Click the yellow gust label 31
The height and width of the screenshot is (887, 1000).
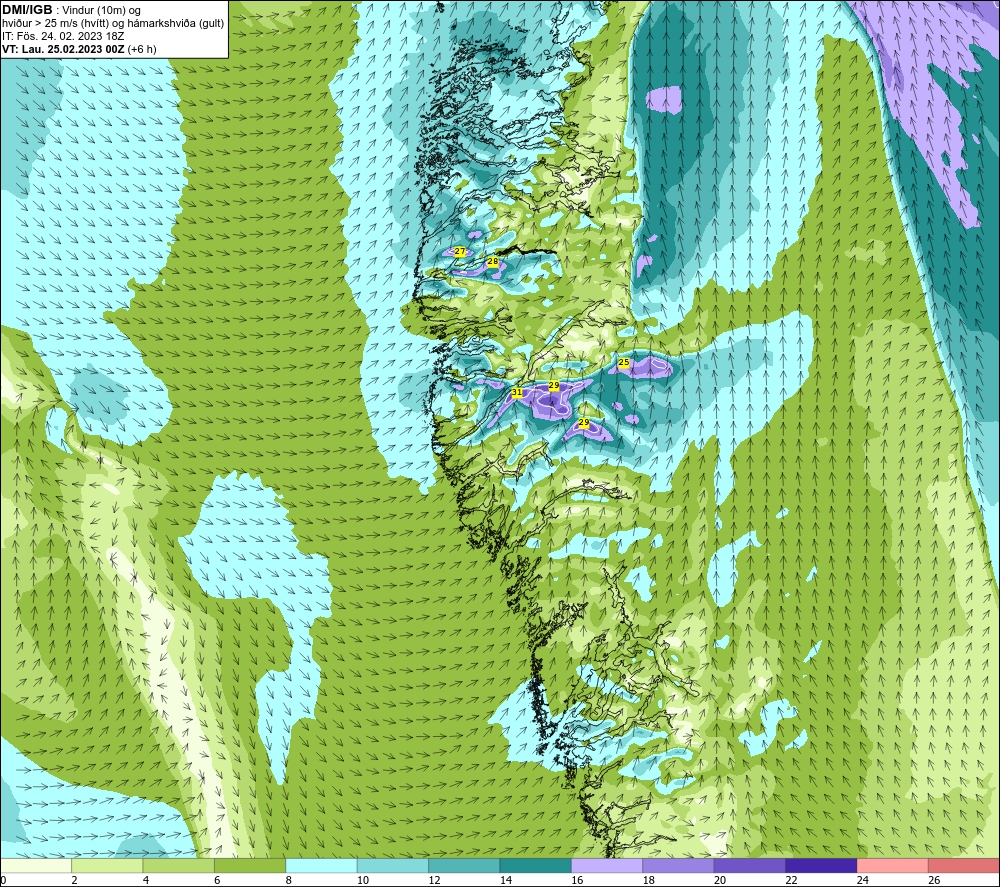tap(517, 393)
